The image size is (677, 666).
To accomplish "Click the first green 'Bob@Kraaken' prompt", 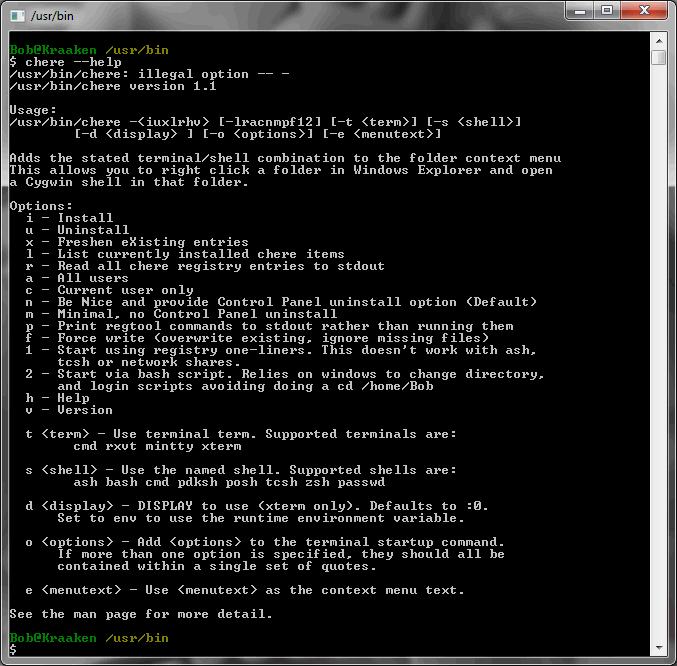I will pos(53,50).
